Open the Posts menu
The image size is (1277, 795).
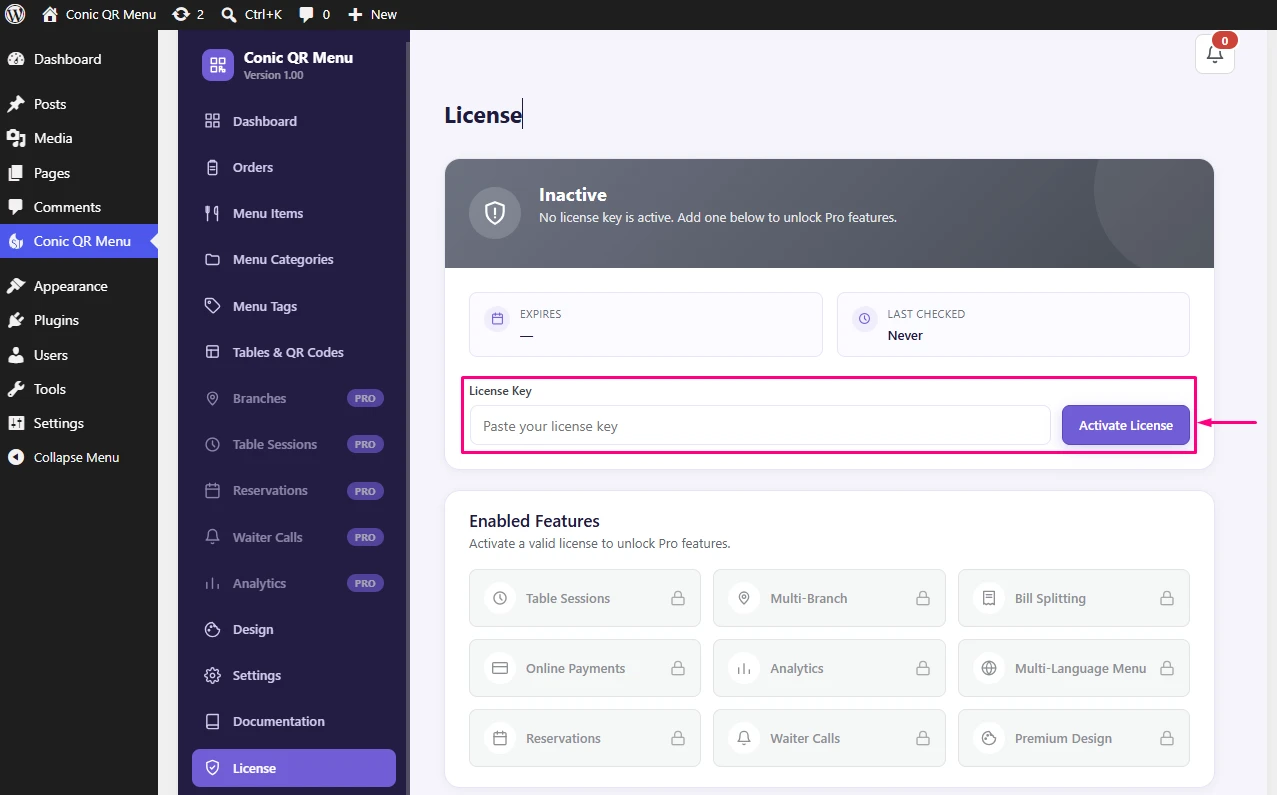point(79,104)
